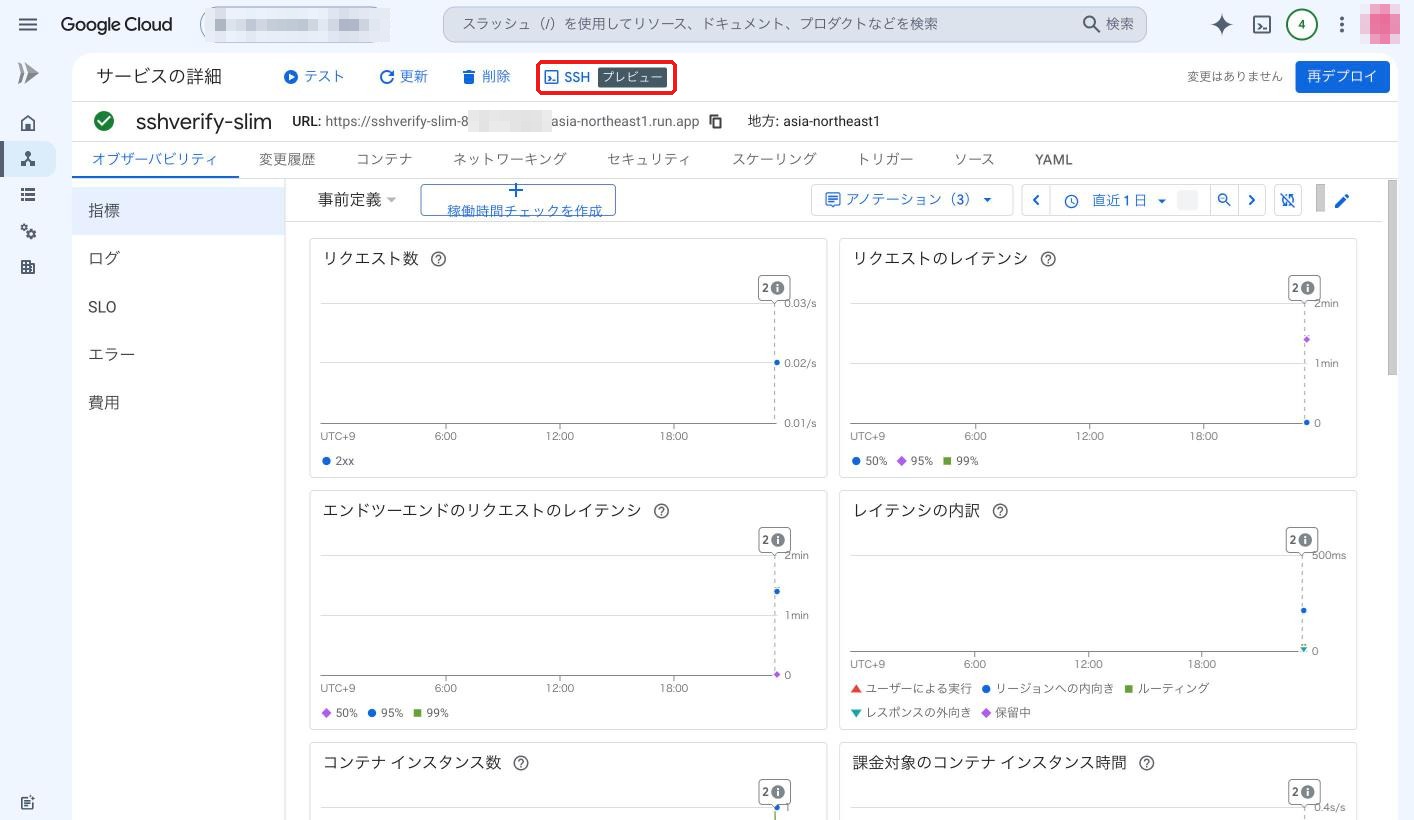Viewport: 1414px width, 820px height.
Task: Switch to the セキュリティ tab
Action: pyautogui.click(x=649, y=159)
